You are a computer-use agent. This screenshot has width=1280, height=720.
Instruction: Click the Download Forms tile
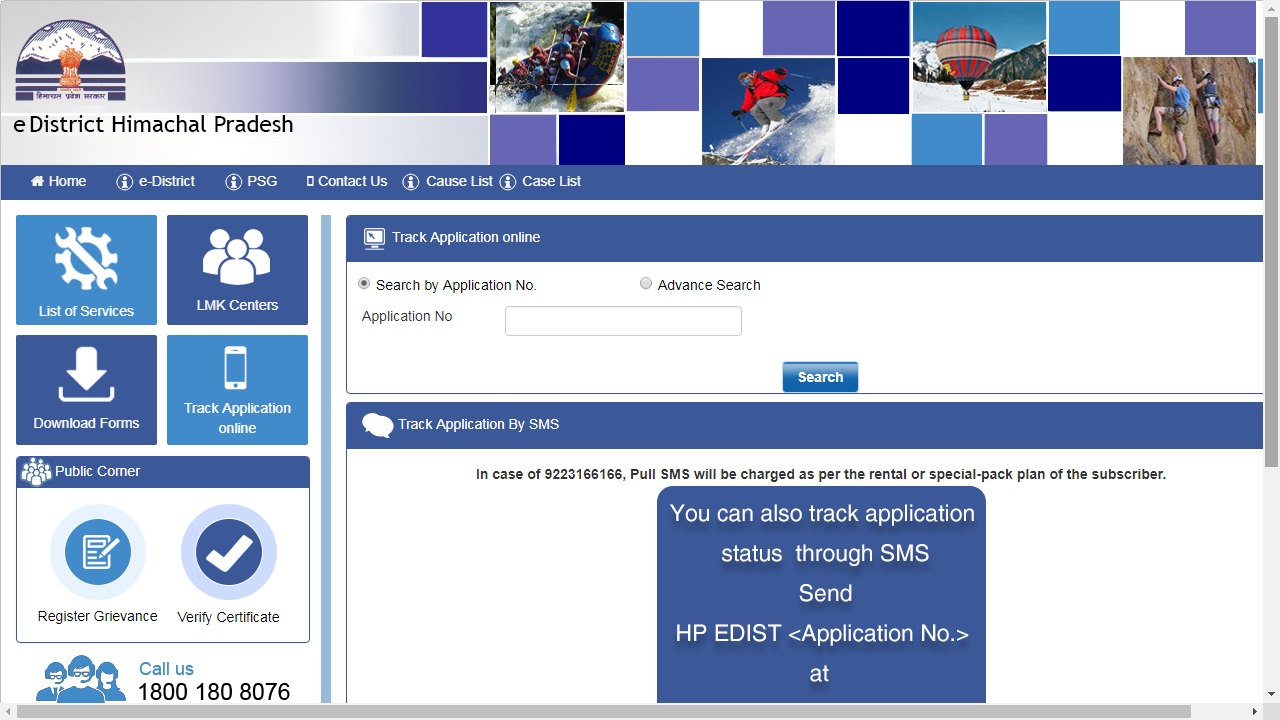pos(86,390)
